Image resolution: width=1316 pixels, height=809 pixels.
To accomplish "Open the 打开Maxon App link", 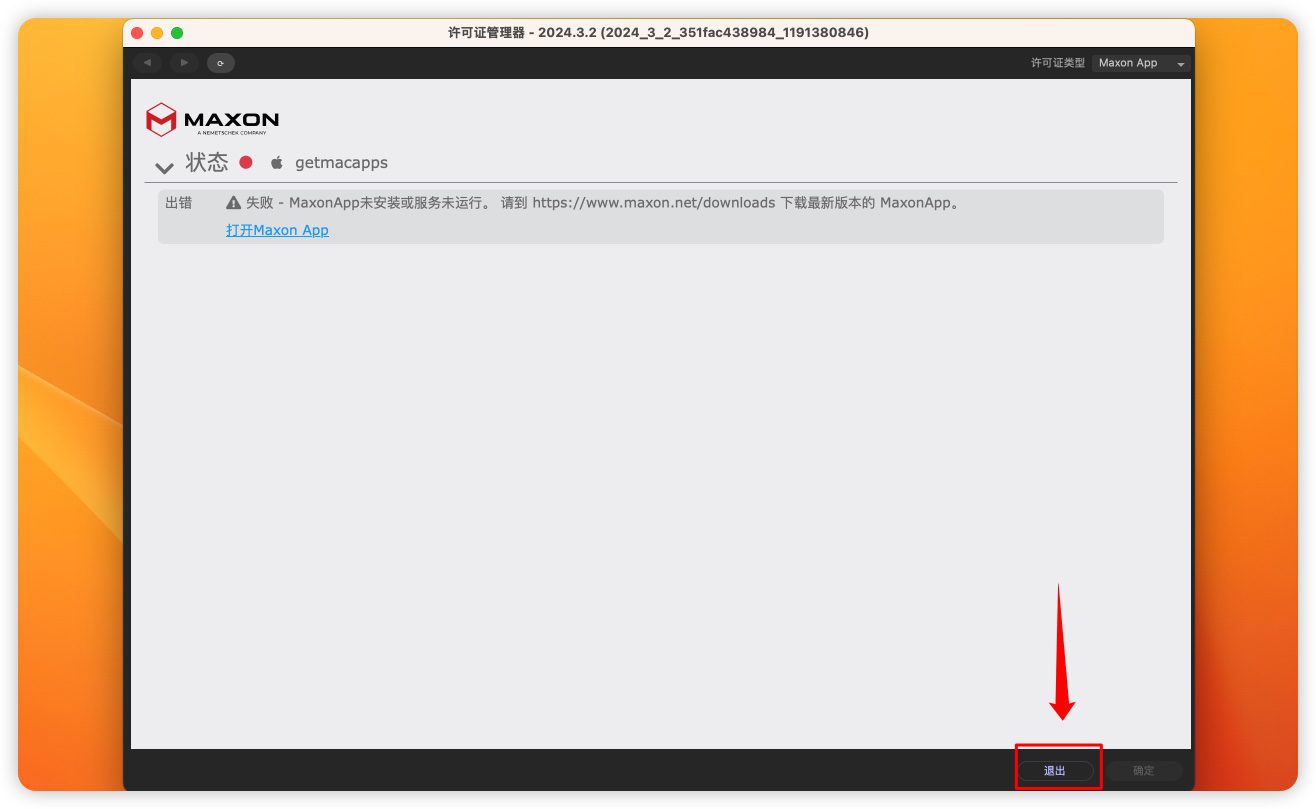I will pos(277,230).
